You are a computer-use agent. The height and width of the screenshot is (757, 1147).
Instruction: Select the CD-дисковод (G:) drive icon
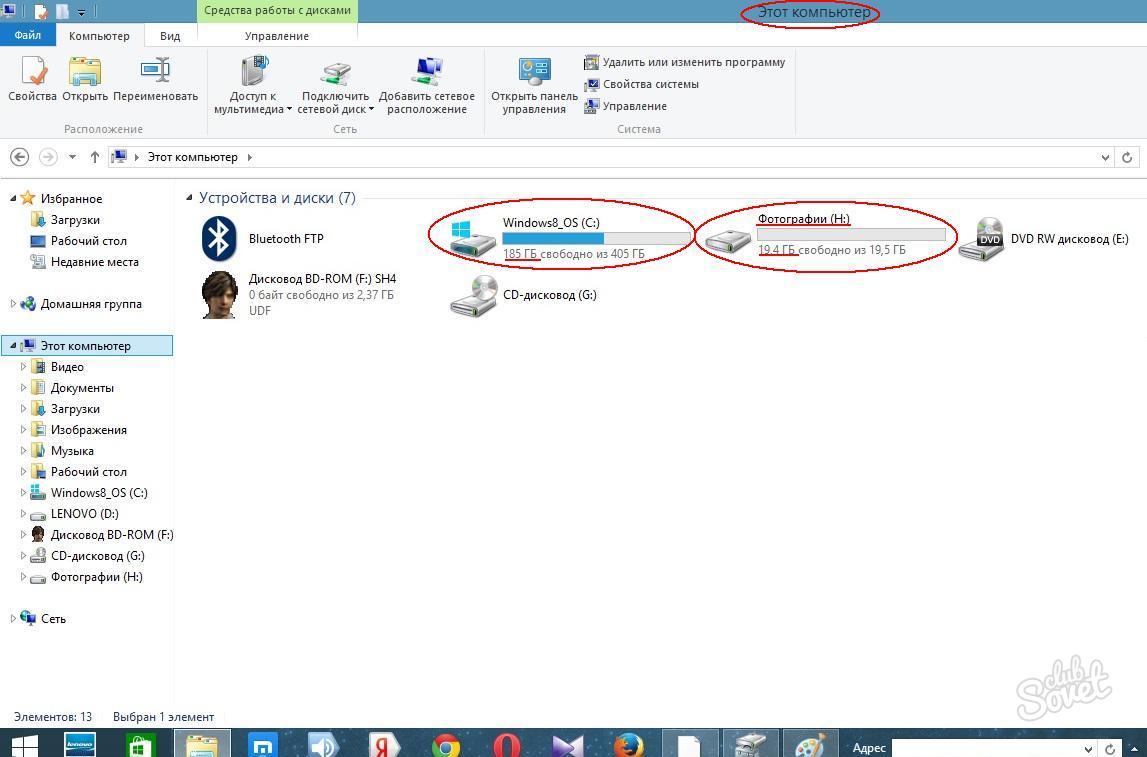[x=474, y=295]
